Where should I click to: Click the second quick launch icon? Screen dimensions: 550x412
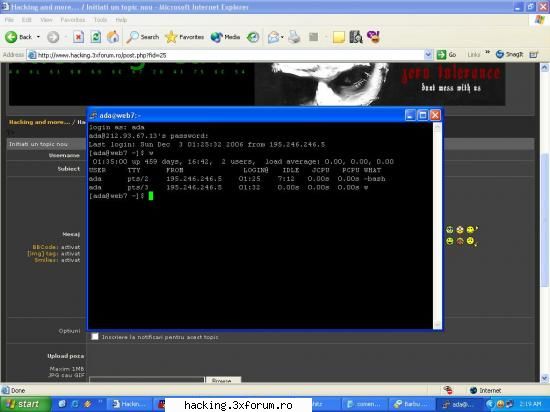[x=75, y=404]
